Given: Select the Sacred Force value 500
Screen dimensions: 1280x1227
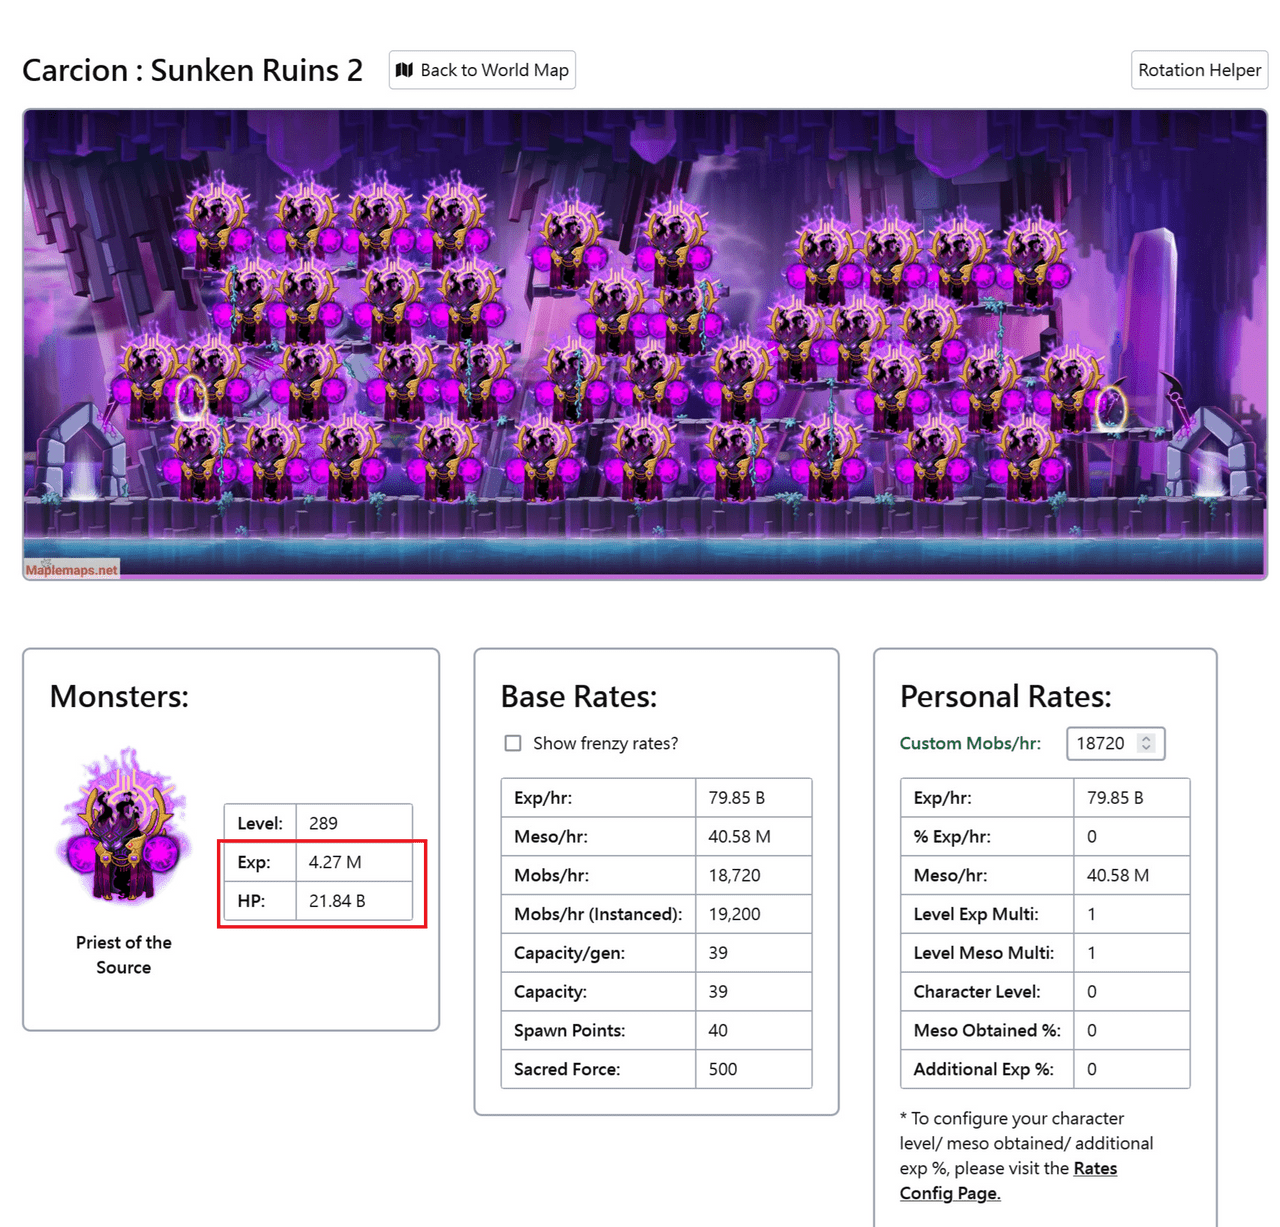Looking at the screenshot, I should click(723, 1069).
